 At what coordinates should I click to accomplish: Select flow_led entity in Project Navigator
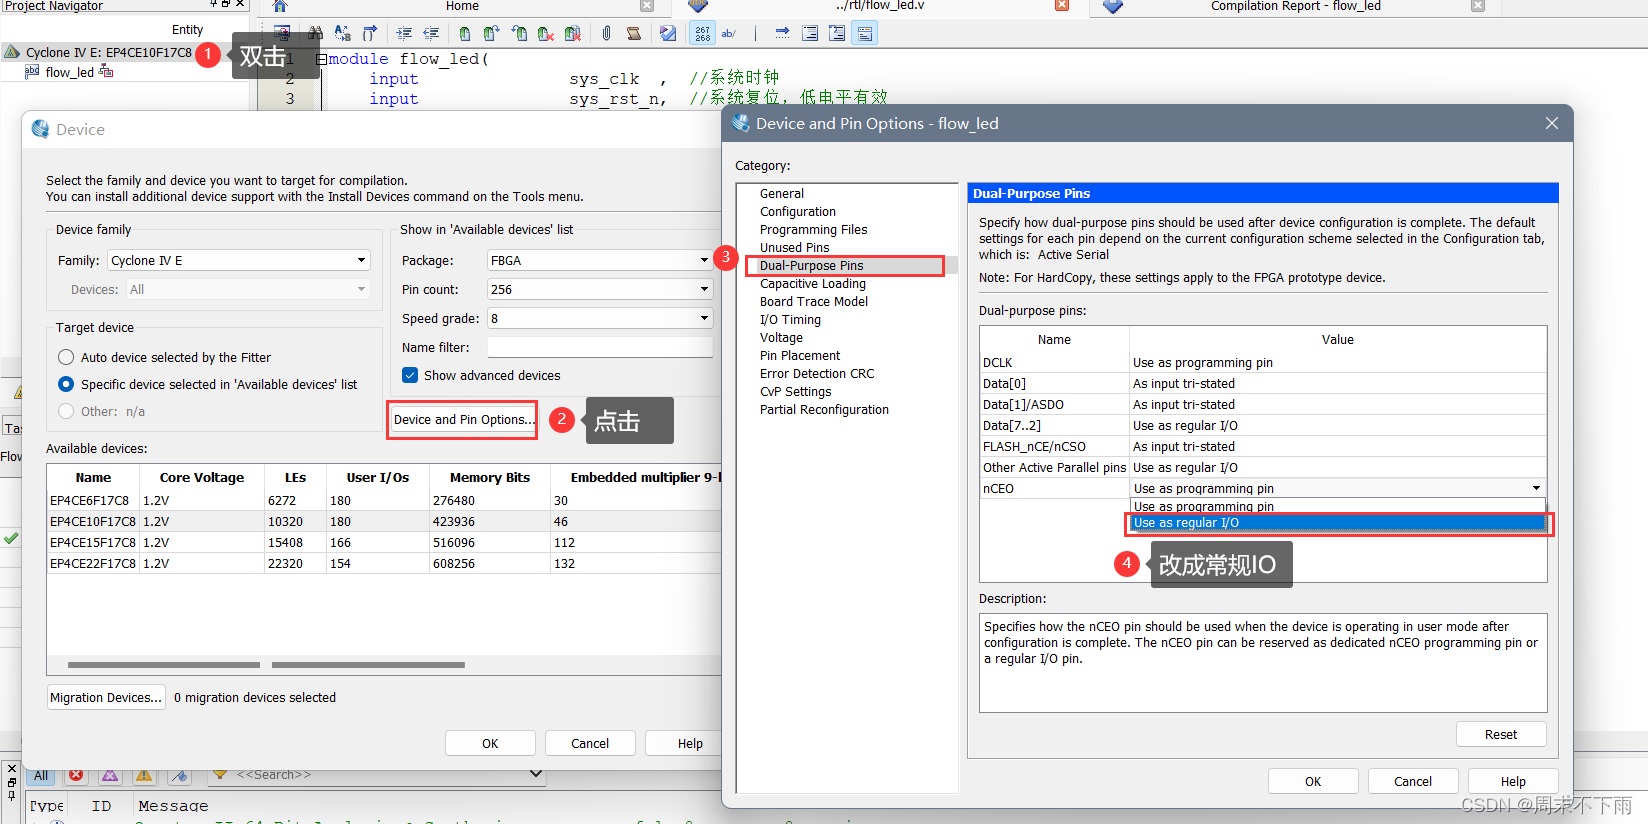pyautogui.click(x=69, y=72)
